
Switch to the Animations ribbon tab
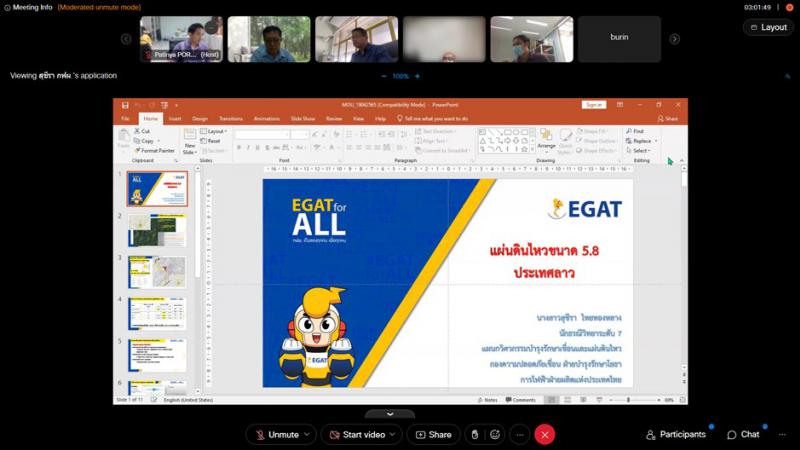click(x=267, y=118)
